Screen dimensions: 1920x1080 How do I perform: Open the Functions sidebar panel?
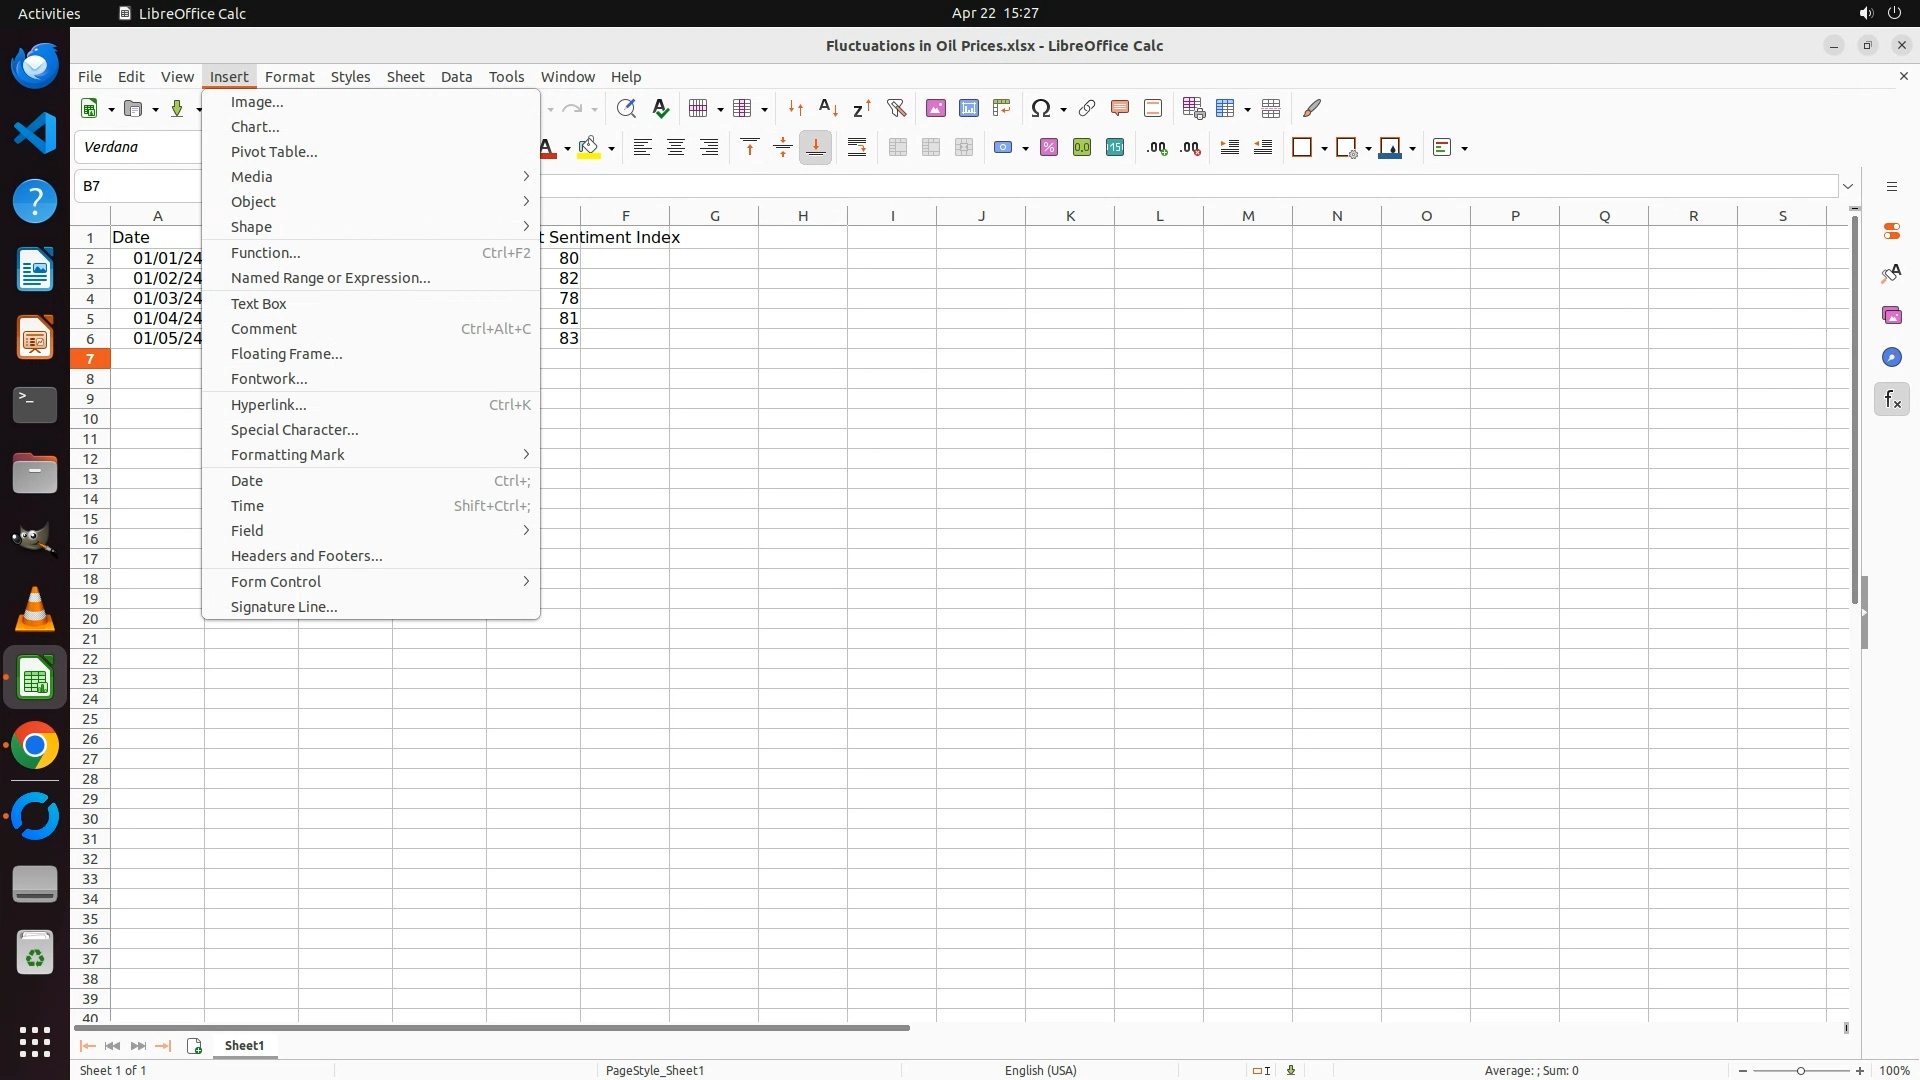click(1891, 400)
